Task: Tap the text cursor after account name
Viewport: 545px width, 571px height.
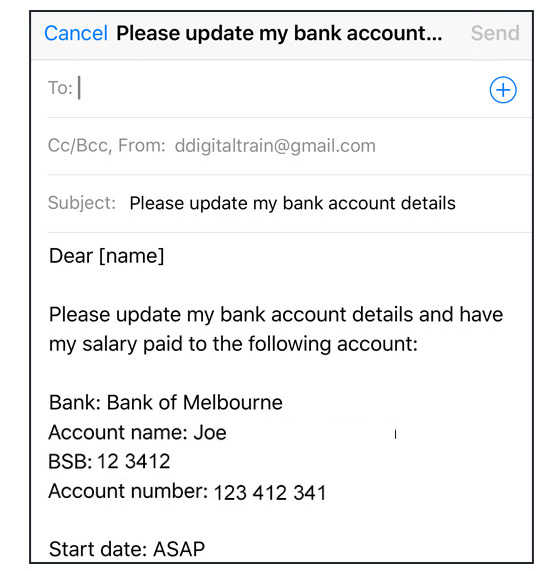Action: (x=395, y=434)
